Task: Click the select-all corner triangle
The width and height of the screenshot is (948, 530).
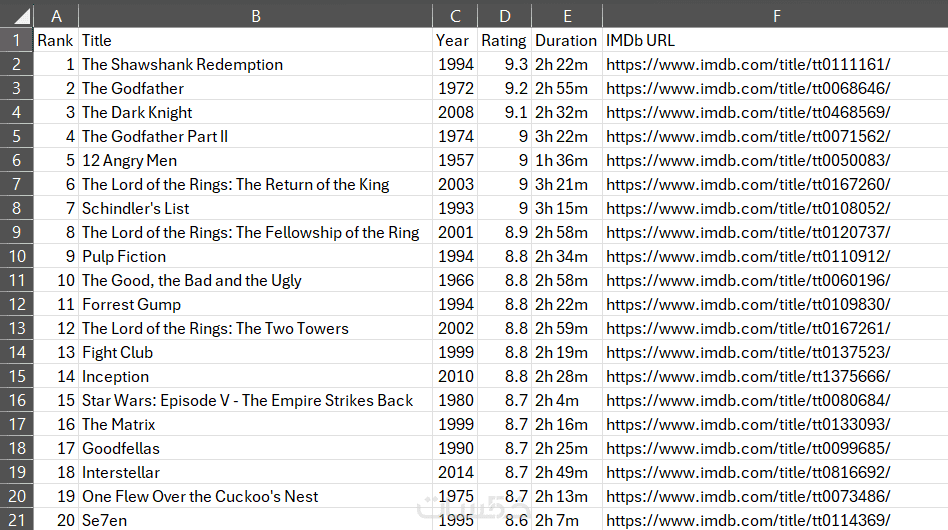Action: [x=16, y=15]
